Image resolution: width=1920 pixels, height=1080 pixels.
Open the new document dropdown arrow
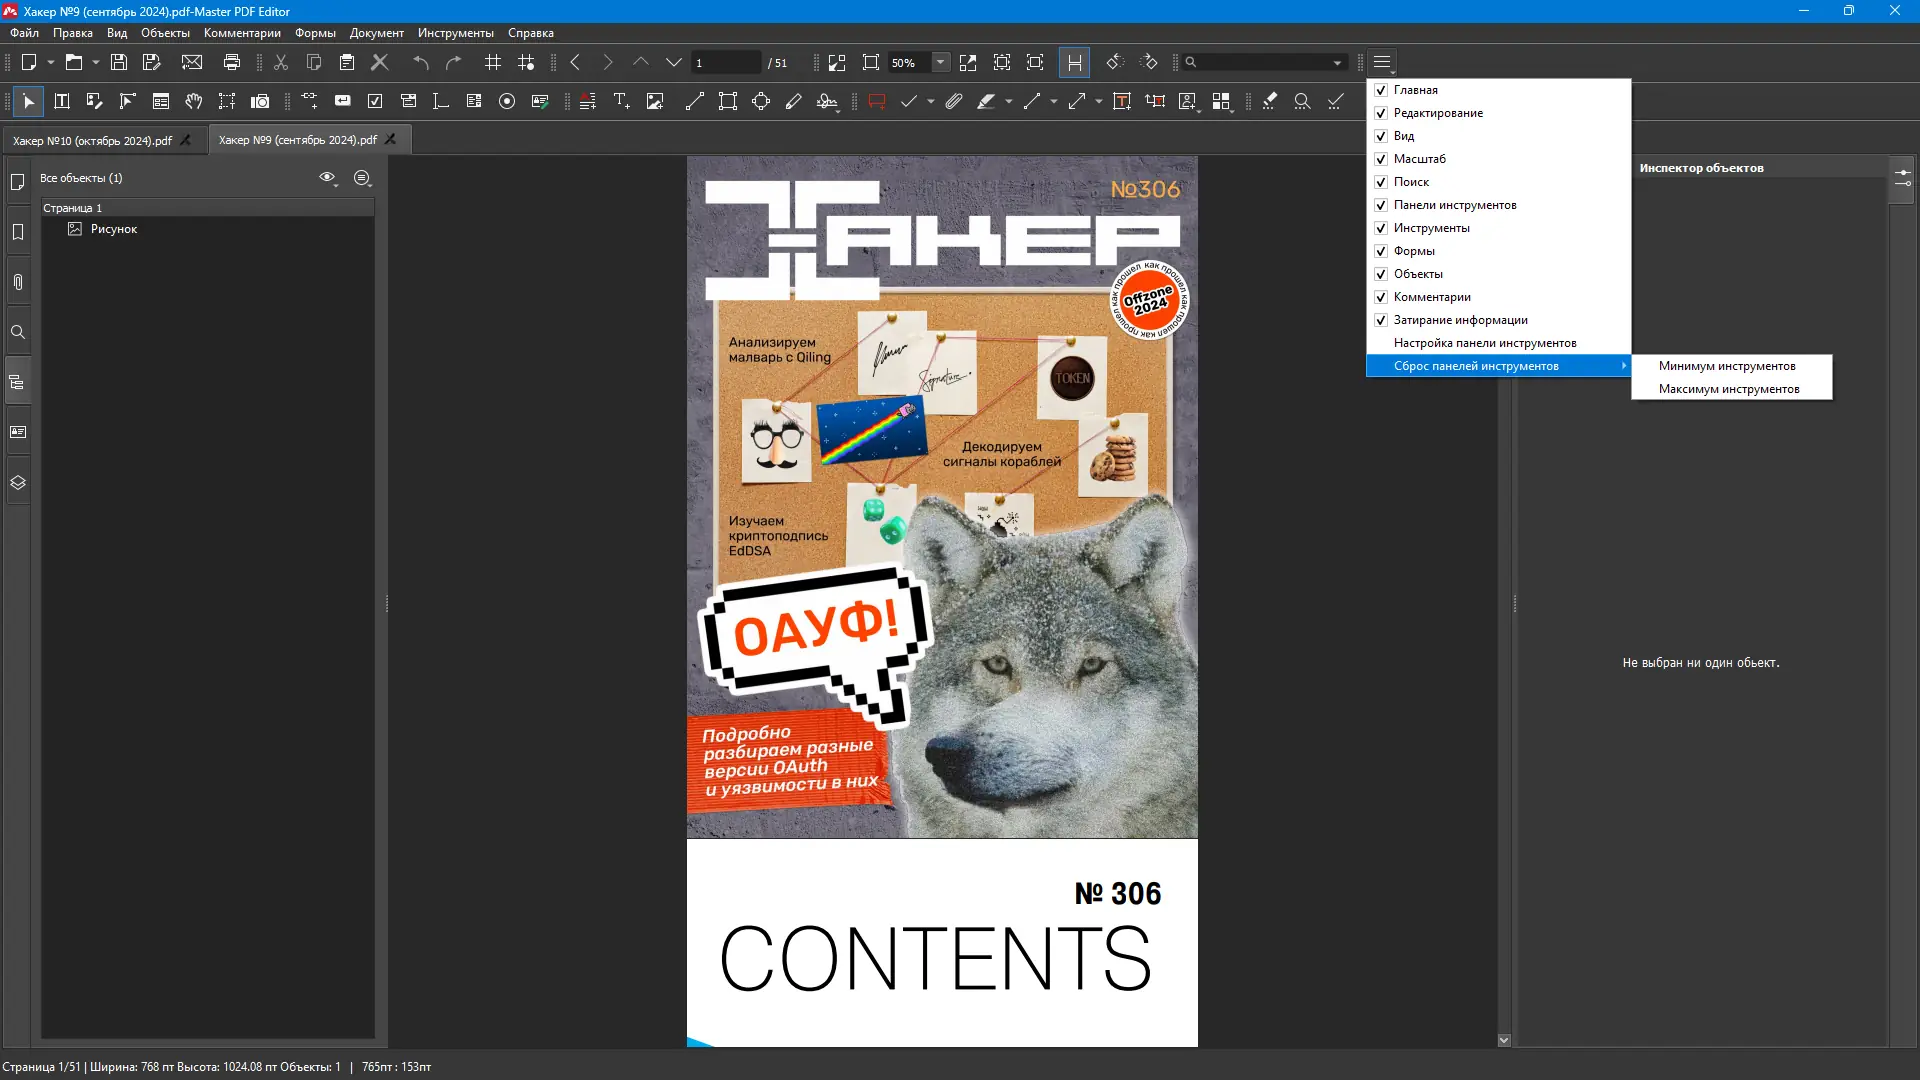coord(50,62)
